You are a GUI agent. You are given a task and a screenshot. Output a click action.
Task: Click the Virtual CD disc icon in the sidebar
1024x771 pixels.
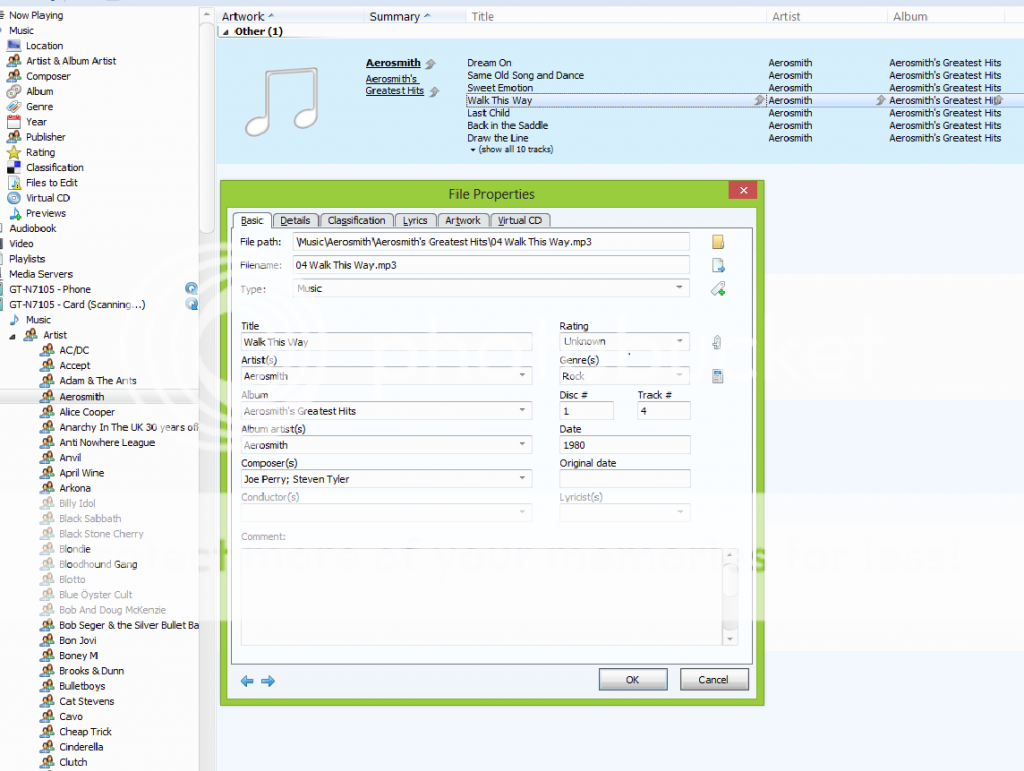pyautogui.click(x=14, y=198)
